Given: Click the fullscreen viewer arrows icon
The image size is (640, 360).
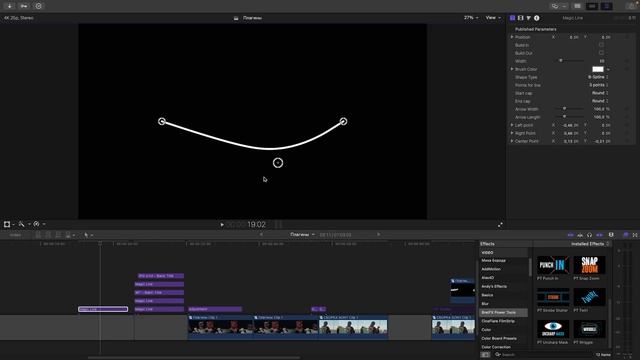Looking at the screenshot, I should click(500, 224).
